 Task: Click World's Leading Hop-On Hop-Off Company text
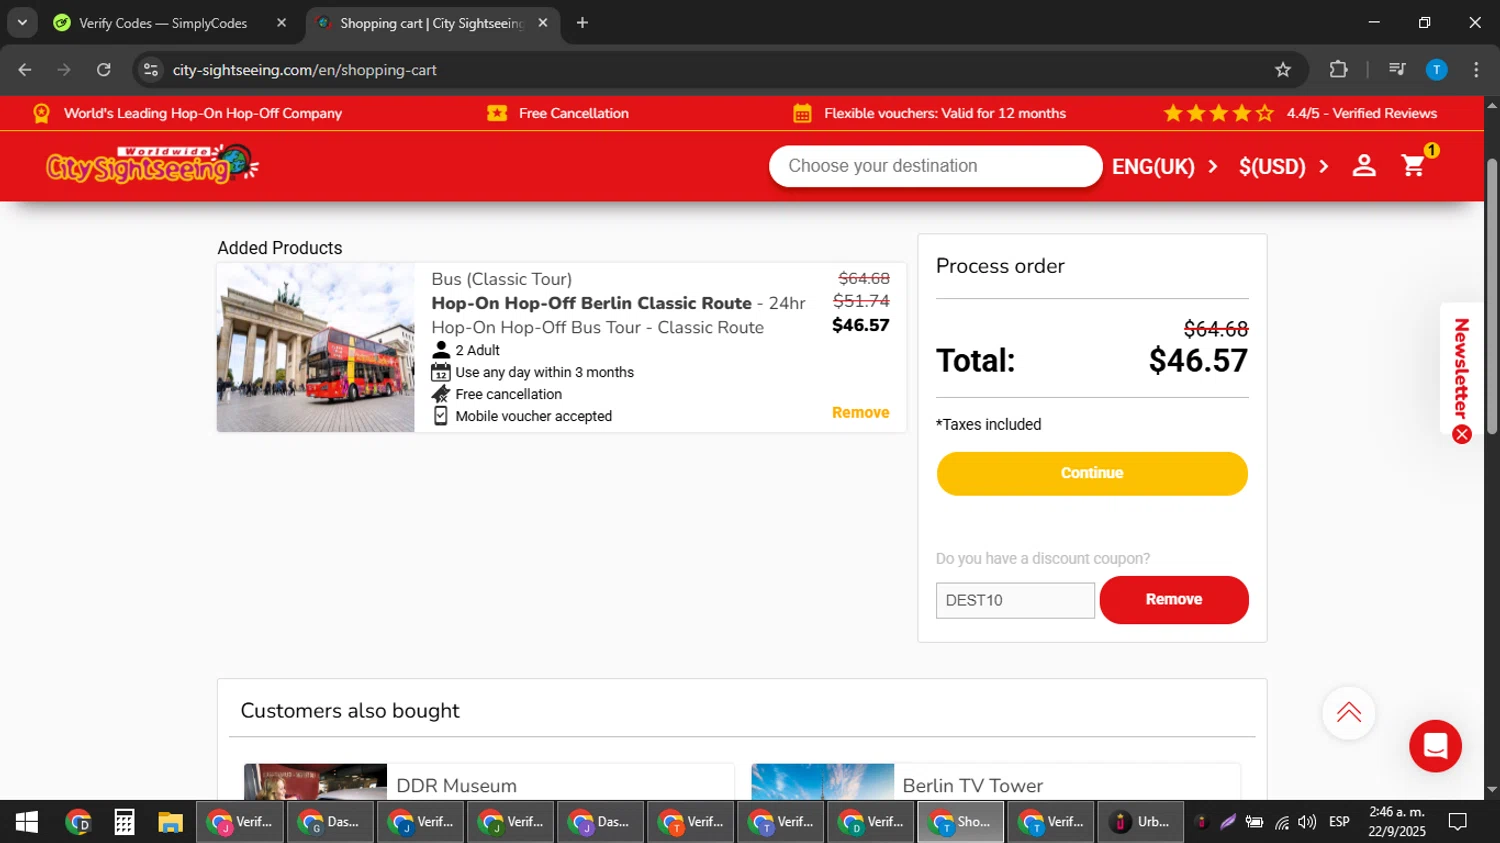[x=203, y=113]
